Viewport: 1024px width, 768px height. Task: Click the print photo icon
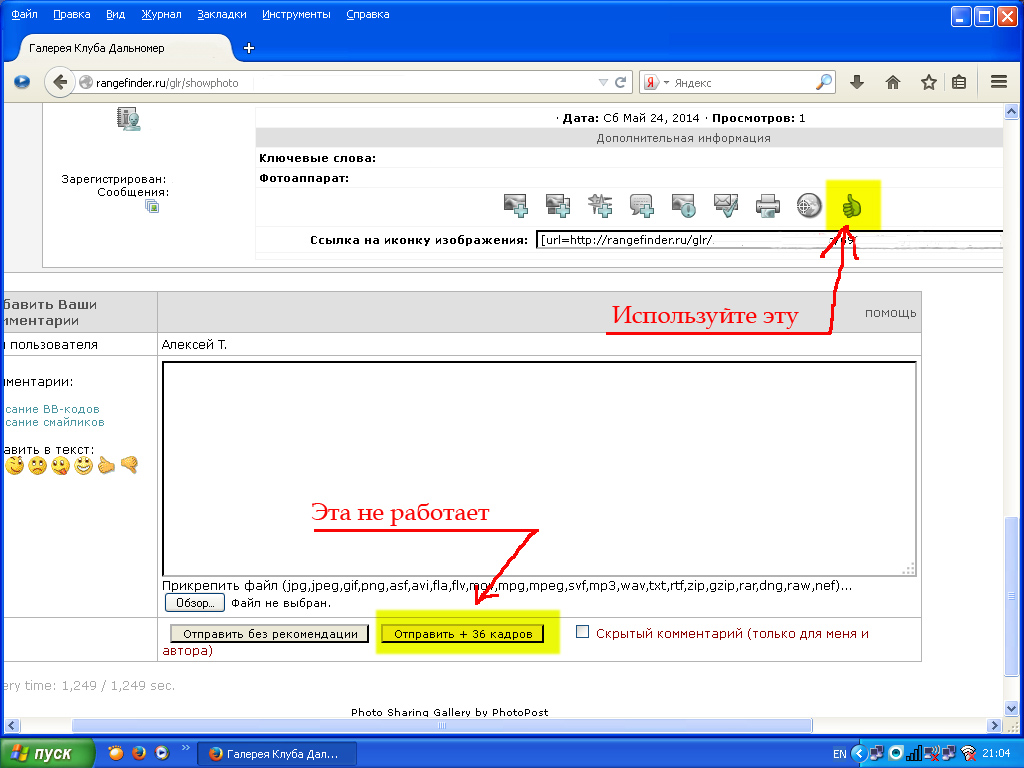tap(767, 206)
